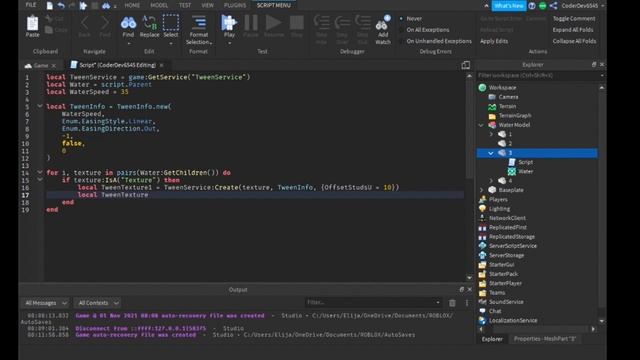The image size is (640, 360).
Task: Click Expand All Folds
Action: click(573, 30)
